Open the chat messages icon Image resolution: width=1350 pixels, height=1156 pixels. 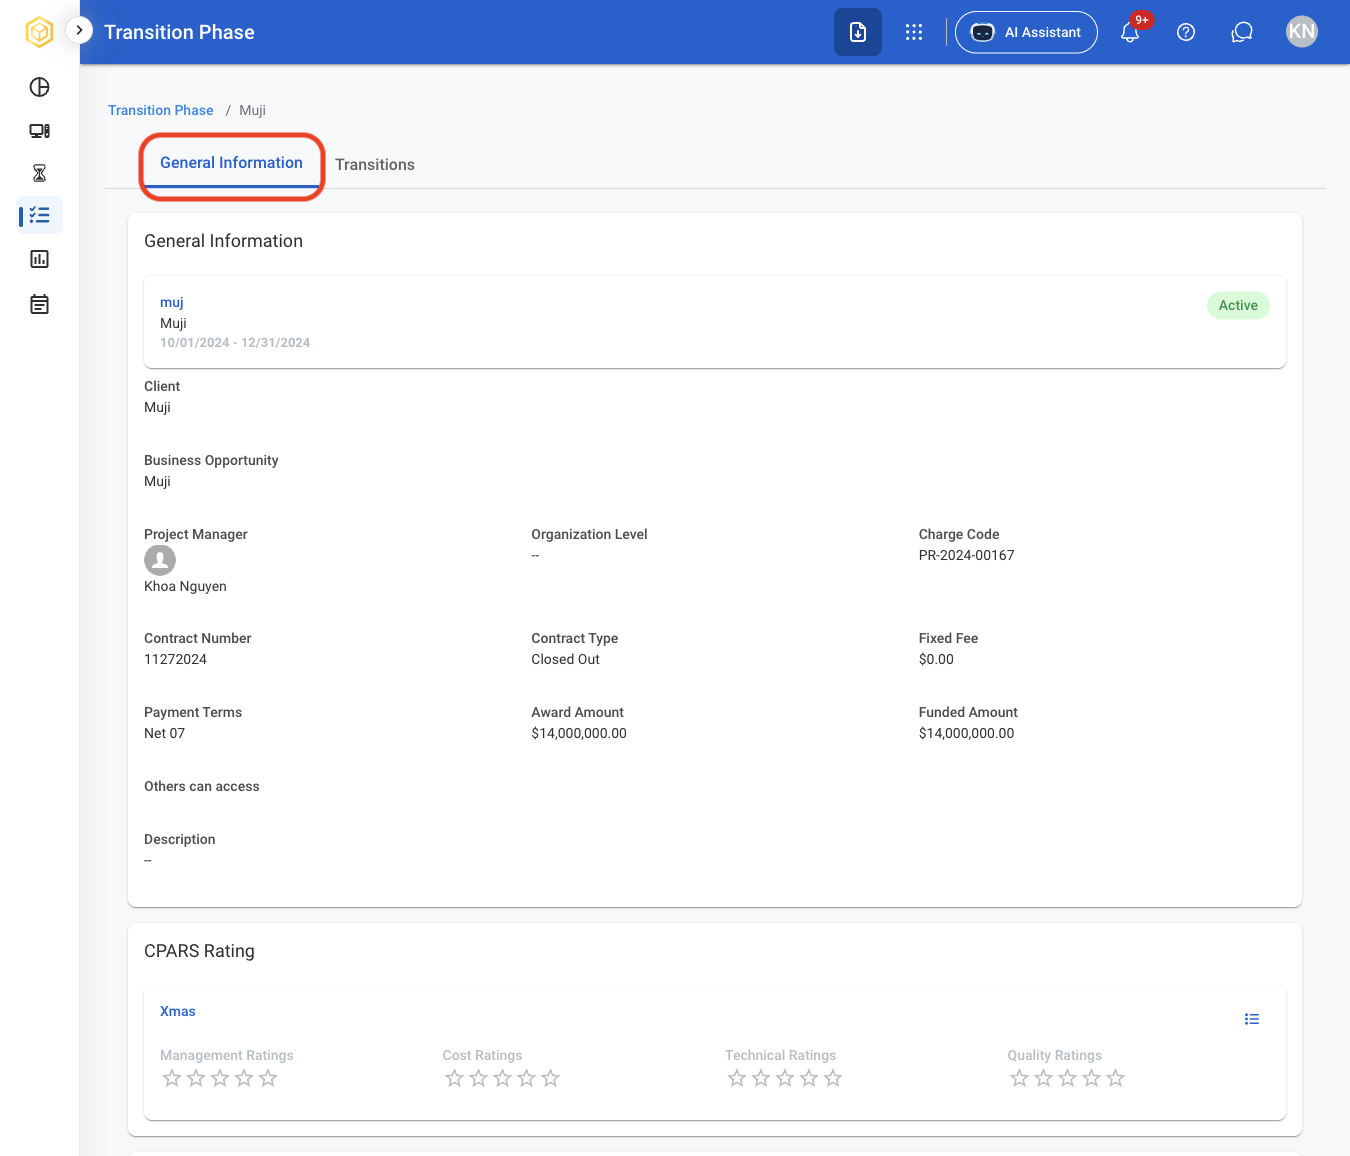[1242, 32]
